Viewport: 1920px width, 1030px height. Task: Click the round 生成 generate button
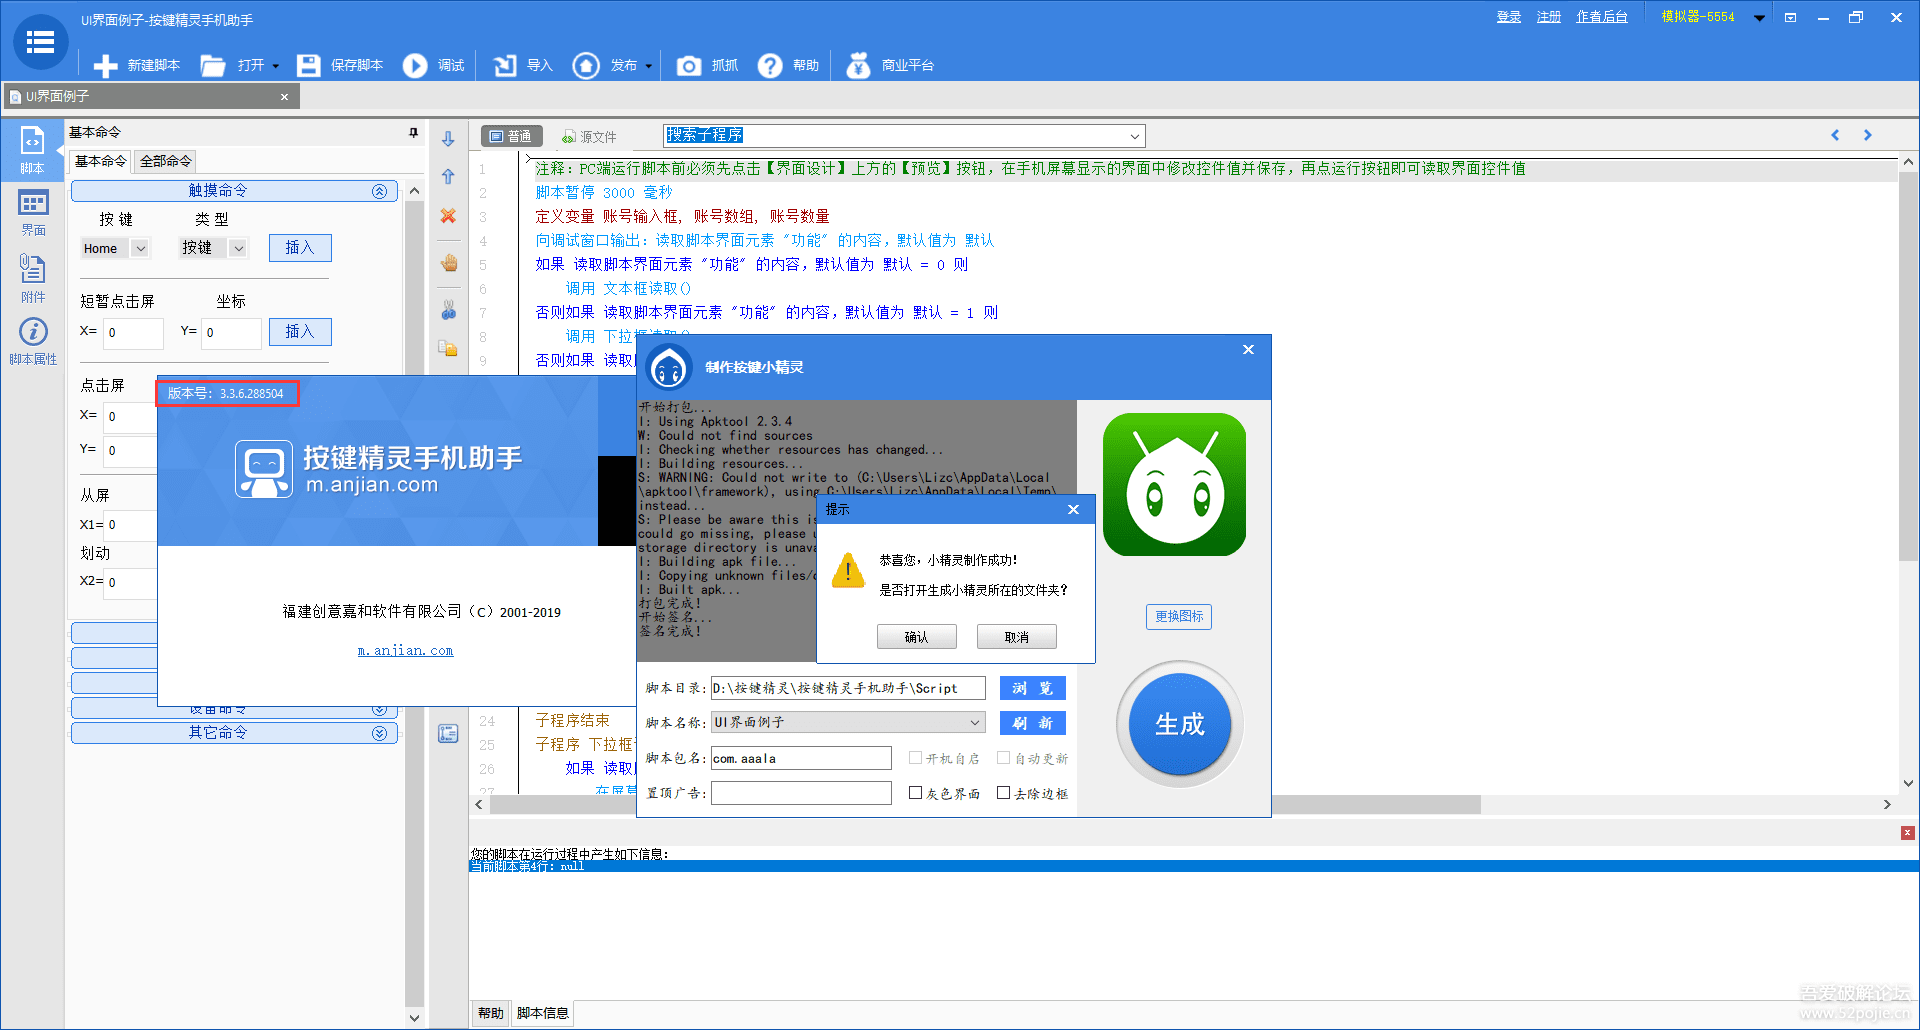coord(1179,724)
